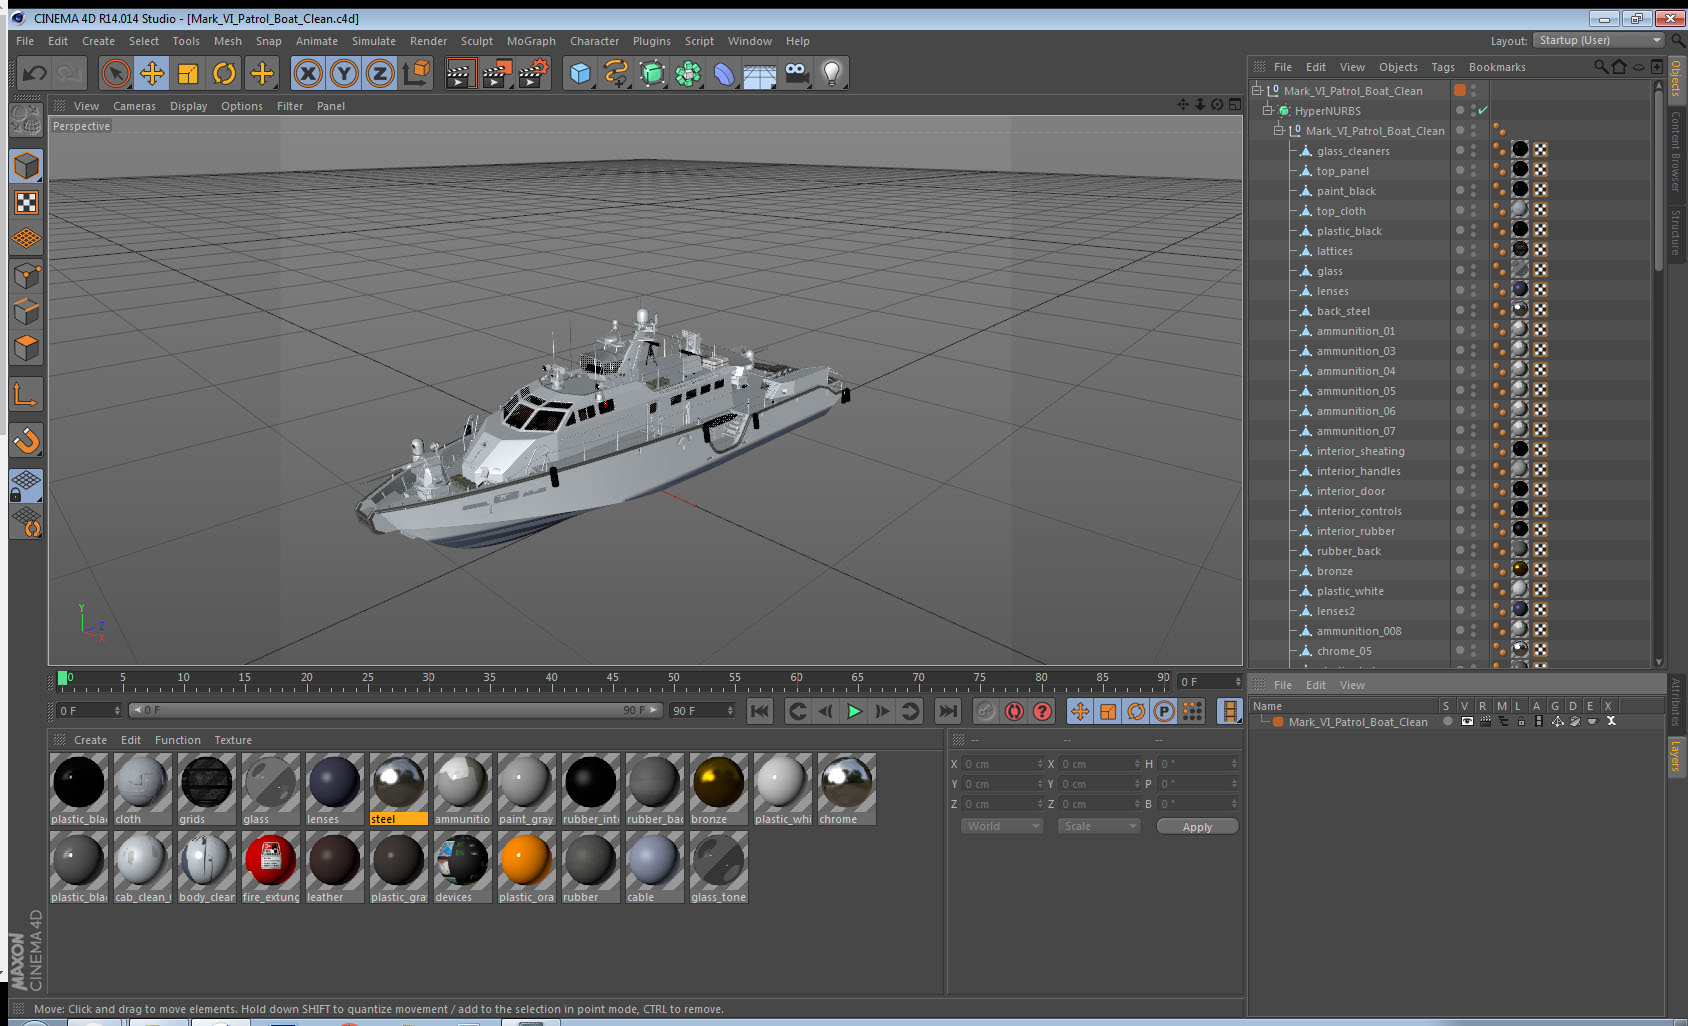This screenshot has width=1688, height=1026.
Task: Open the spline pen tools icon
Action: pos(616,73)
